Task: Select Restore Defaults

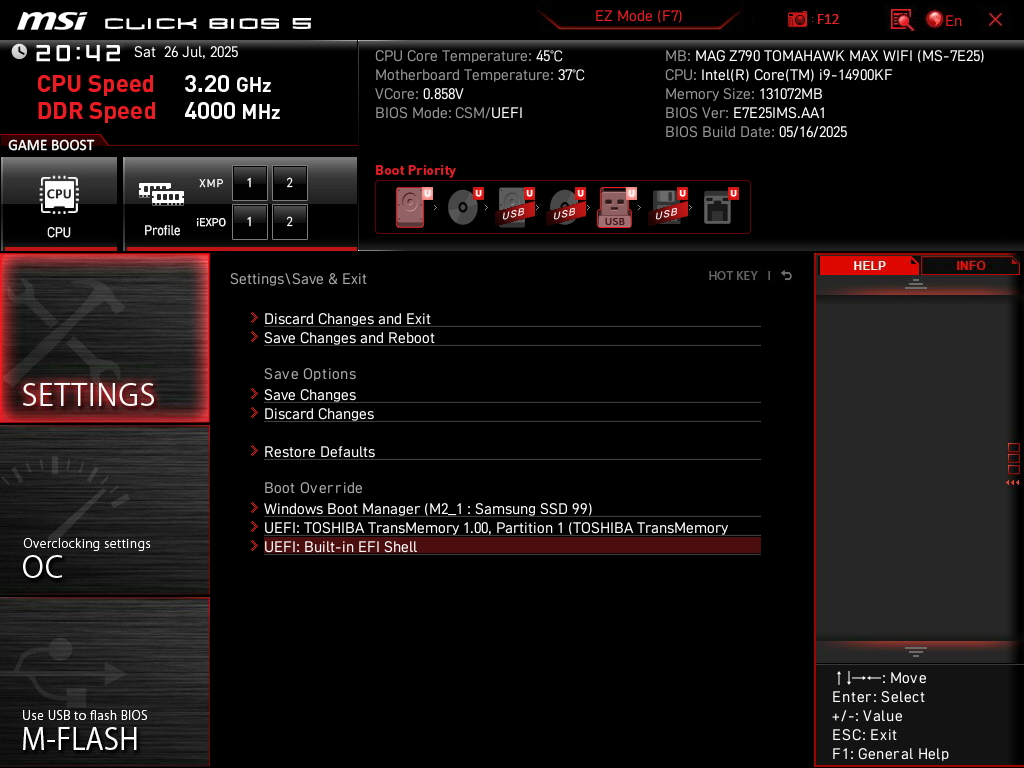Action: click(512, 451)
